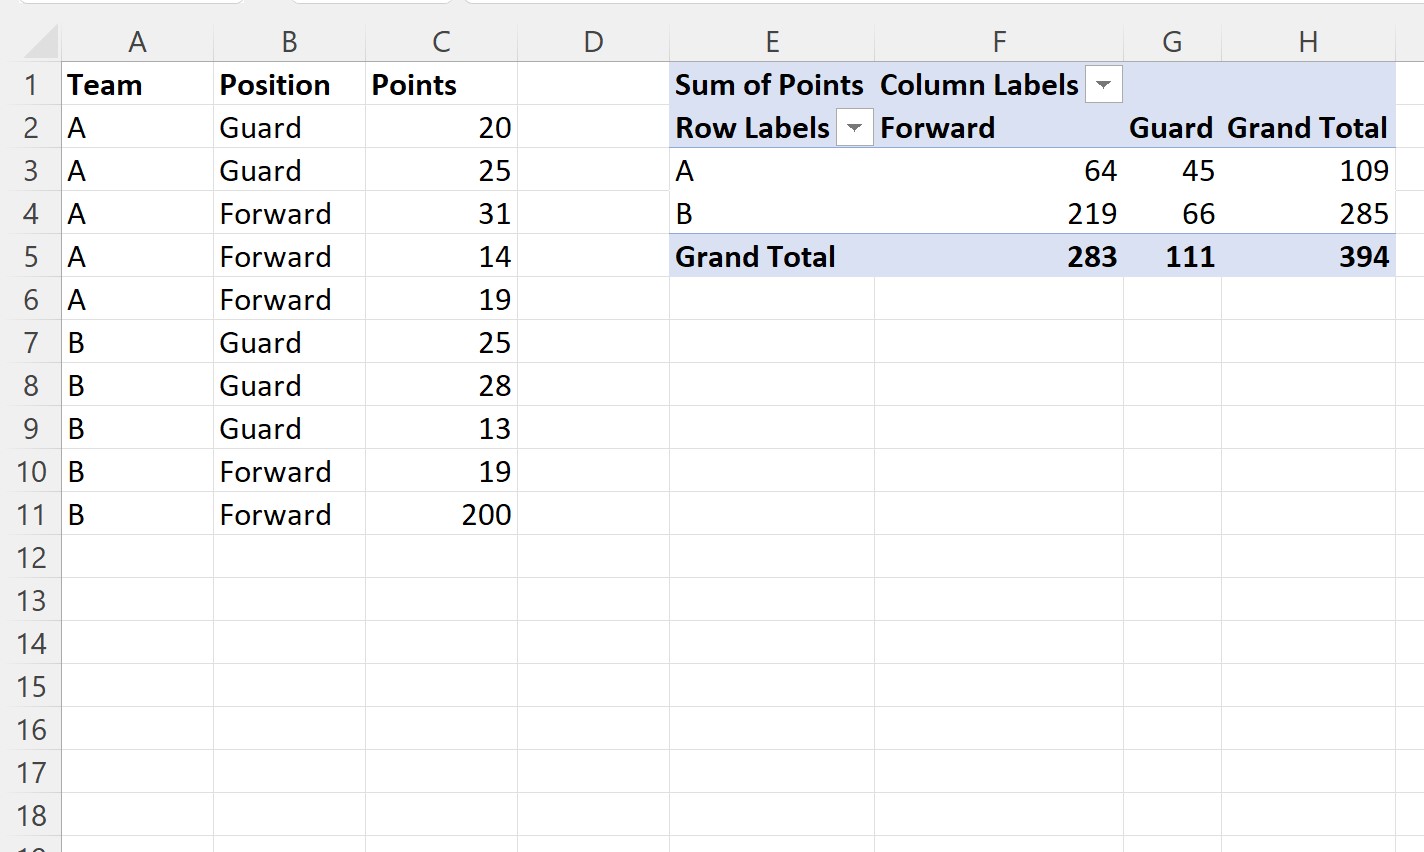The height and width of the screenshot is (852, 1424).
Task: Click the Points header cell
Action: click(x=441, y=85)
